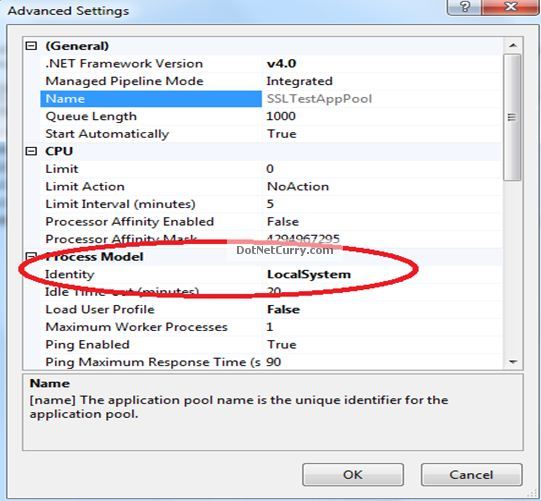The width and height of the screenshot is (541, 501).
Task: Click the Queue Length value 1000
Action: tap(281, 116)
